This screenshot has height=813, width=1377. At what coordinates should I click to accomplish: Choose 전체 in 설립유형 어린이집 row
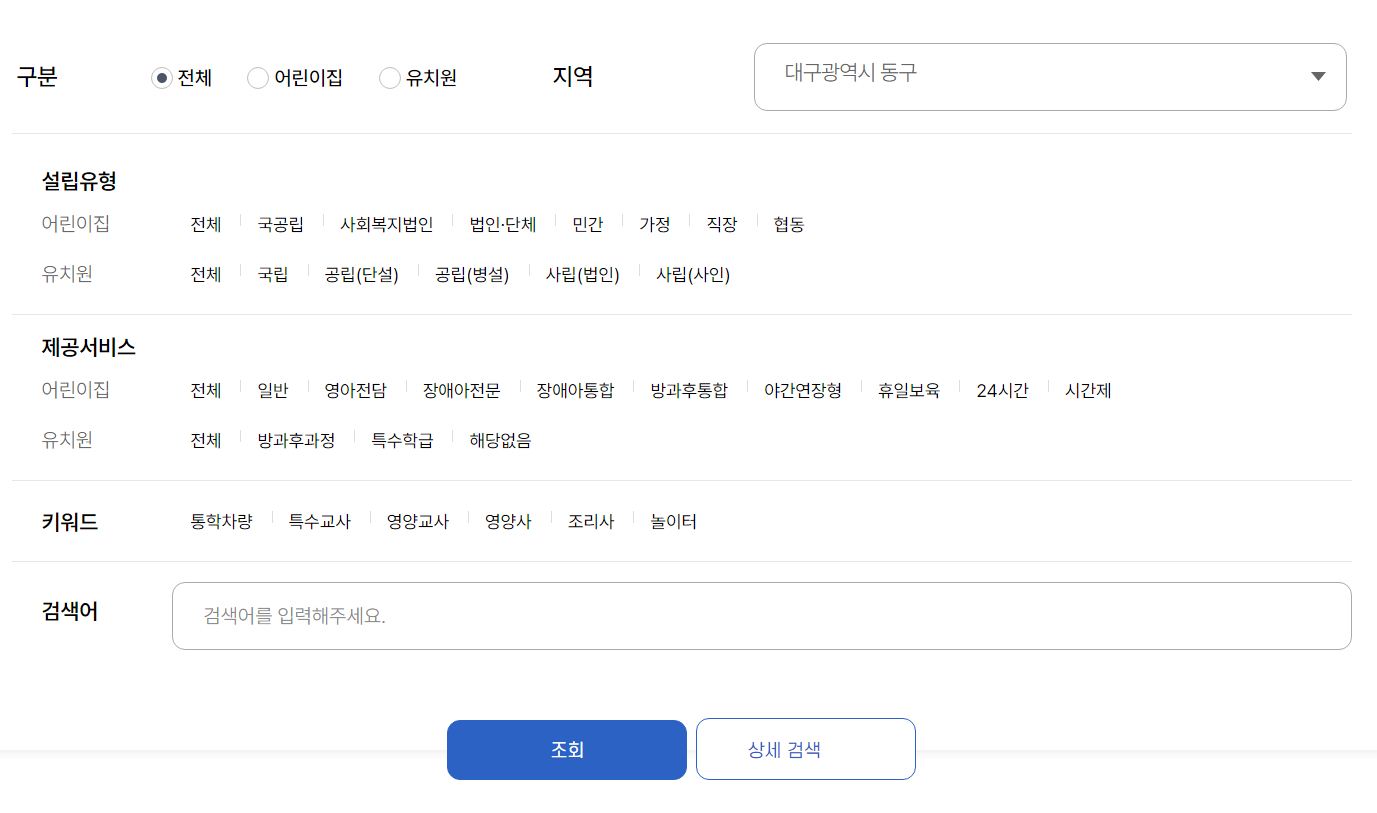pos(206,224)
